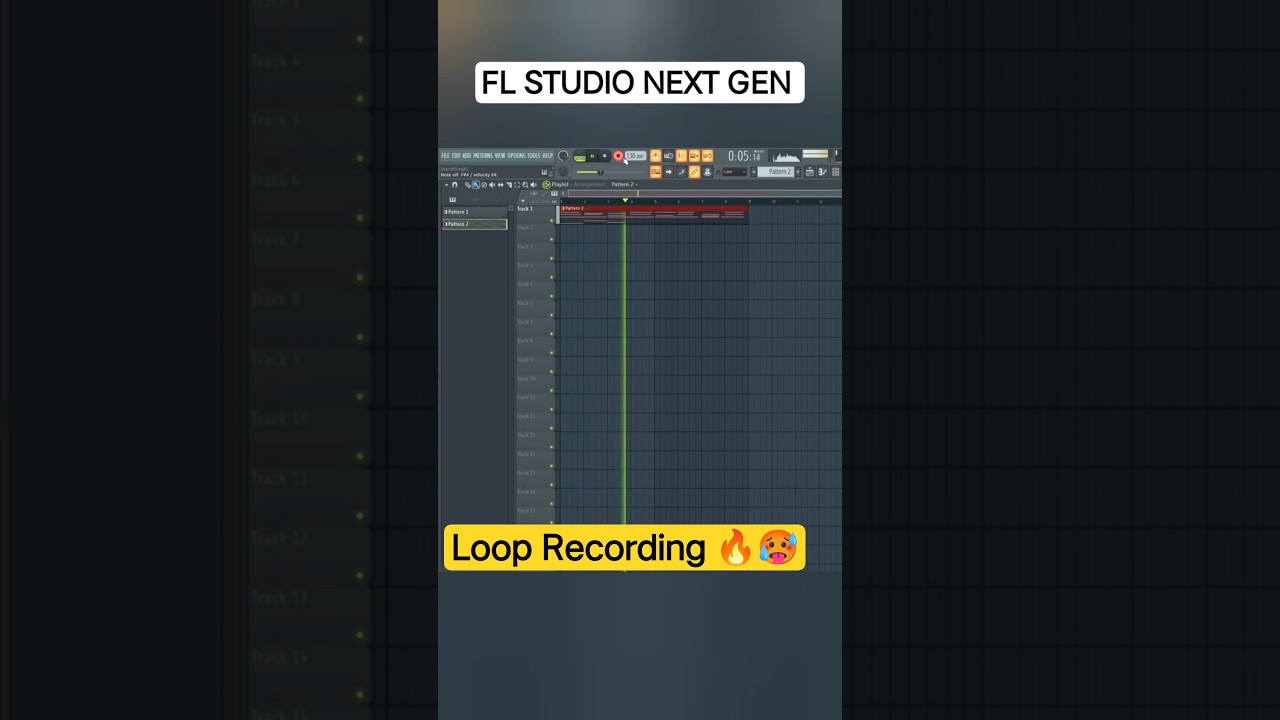The width and height of the screenshot is (1280, 720).
Task: Toggle typing keyboard to piano button
Action: [x=656, y=172]
